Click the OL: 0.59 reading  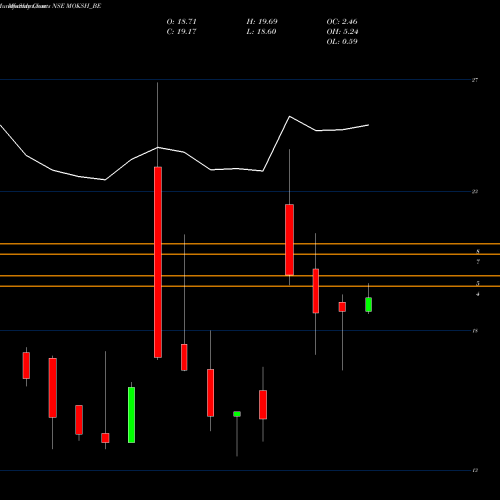[342, 42]
